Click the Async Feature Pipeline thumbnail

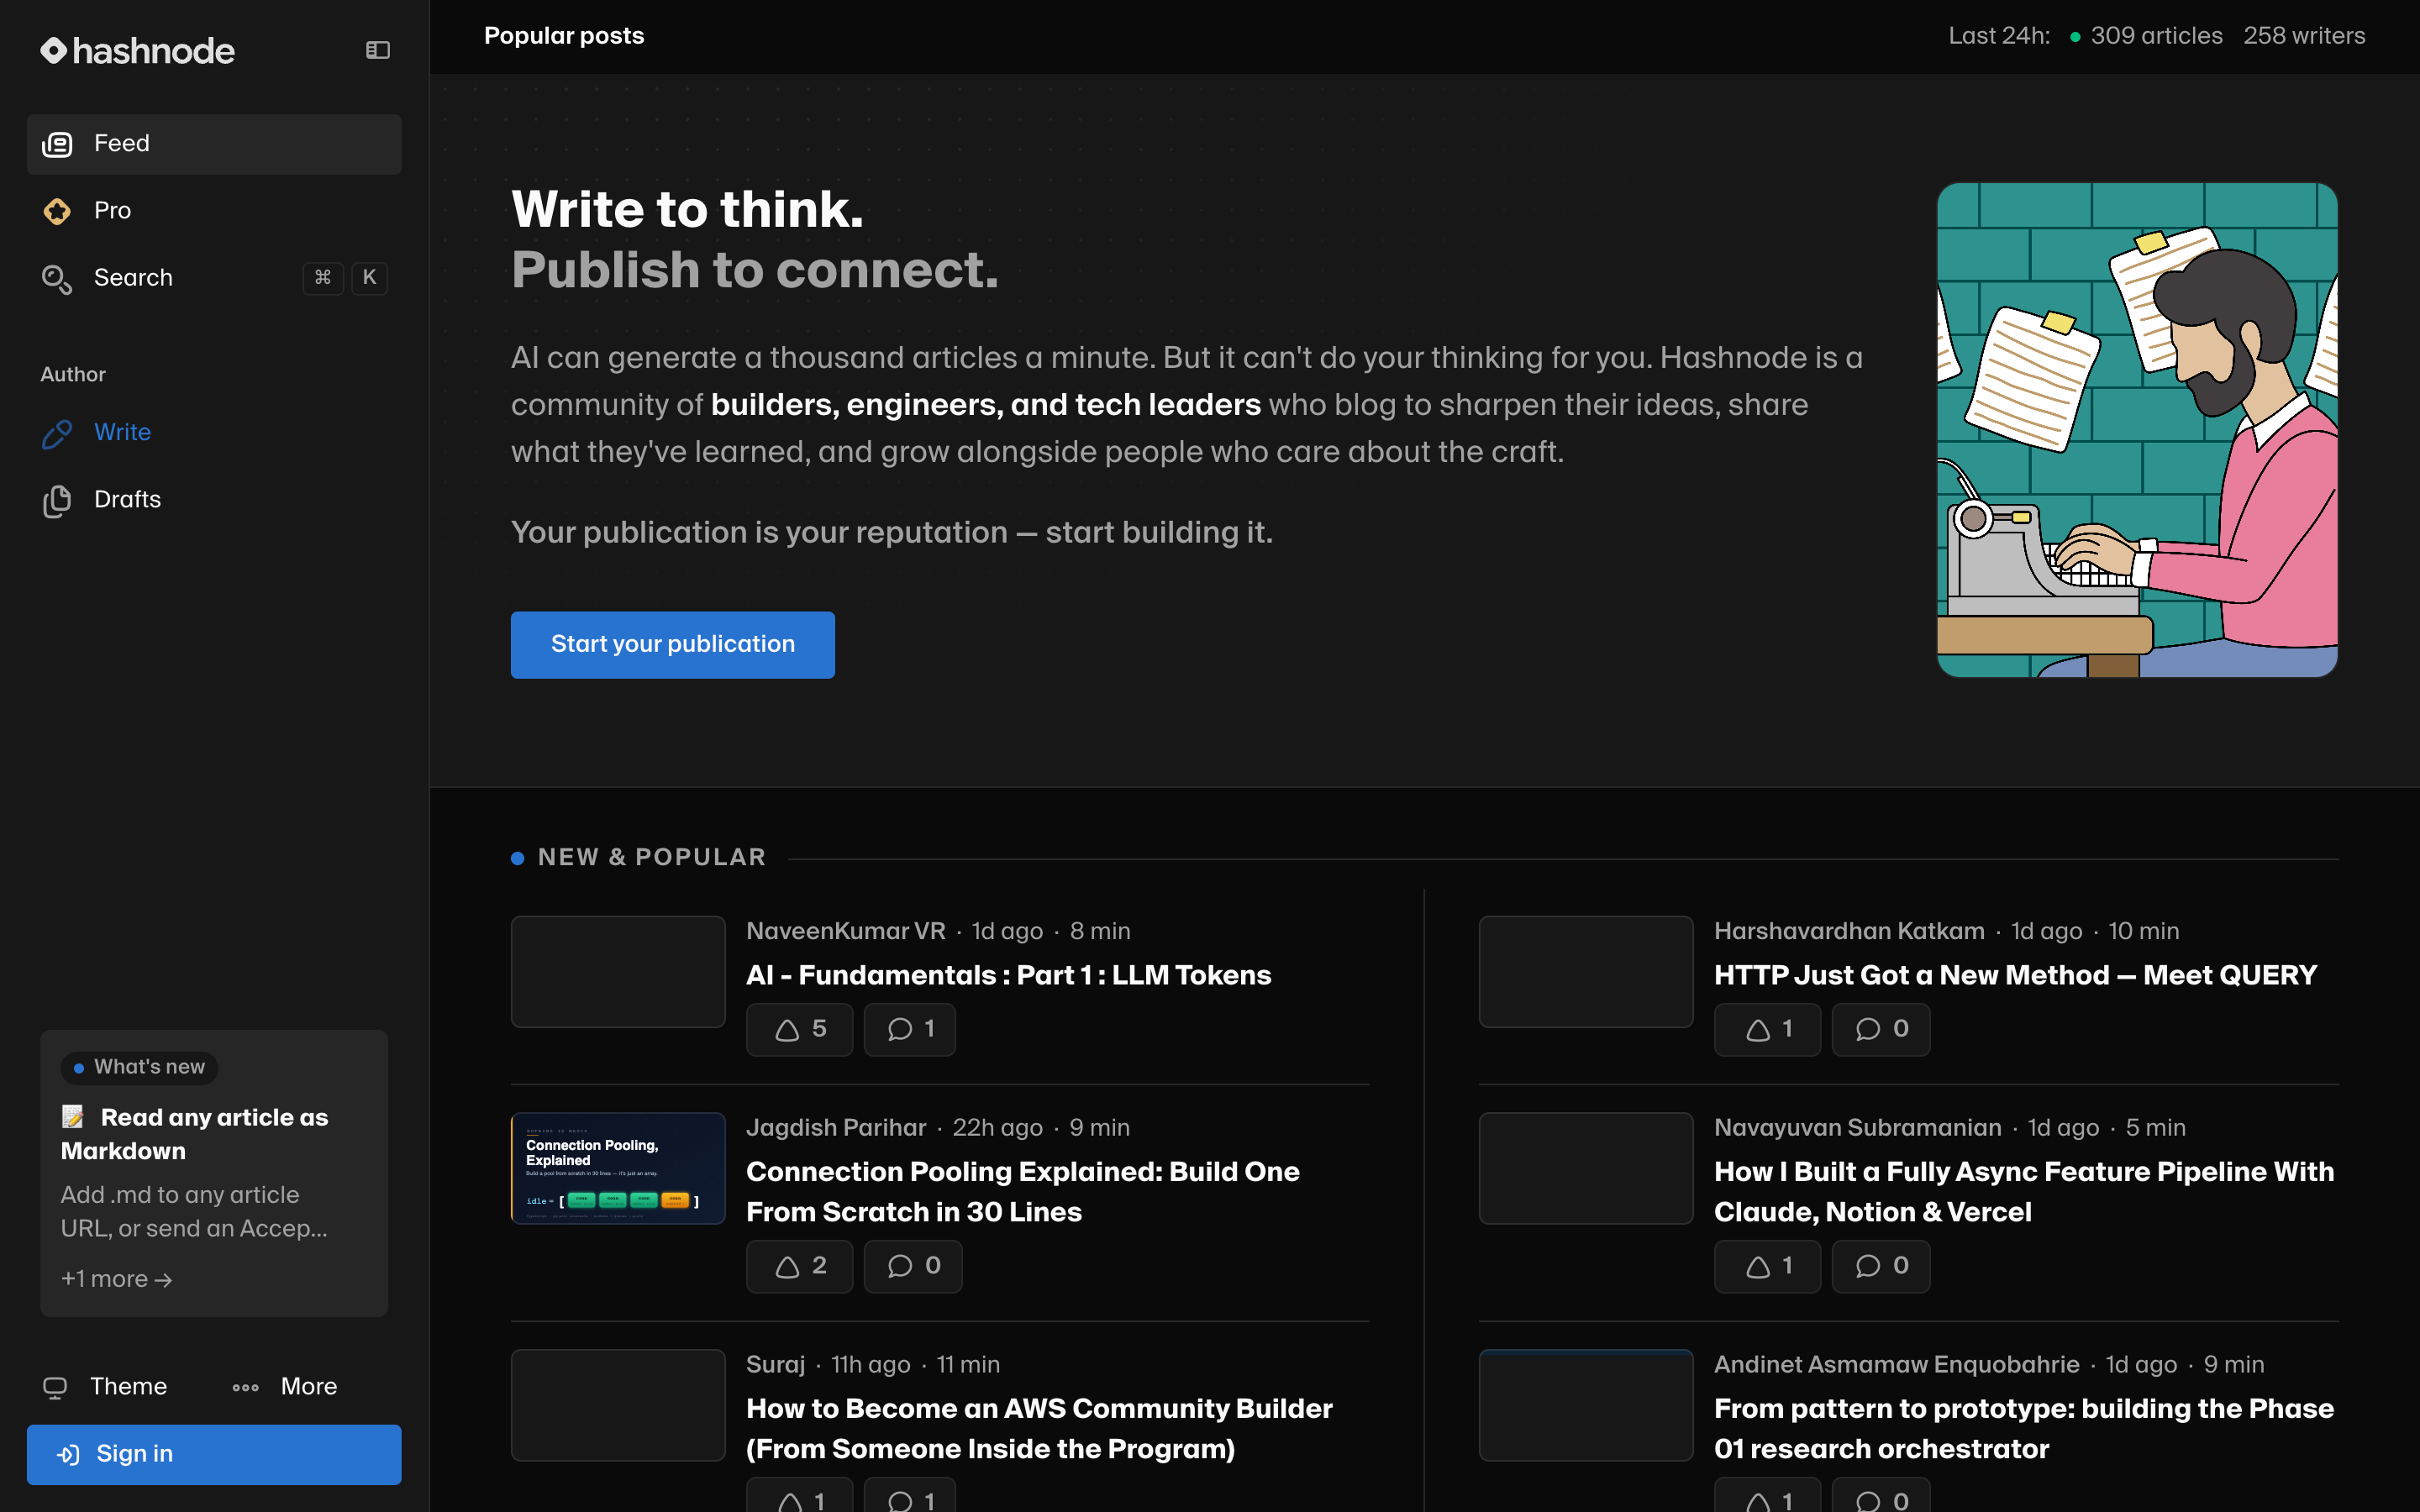point(1586,1168)
